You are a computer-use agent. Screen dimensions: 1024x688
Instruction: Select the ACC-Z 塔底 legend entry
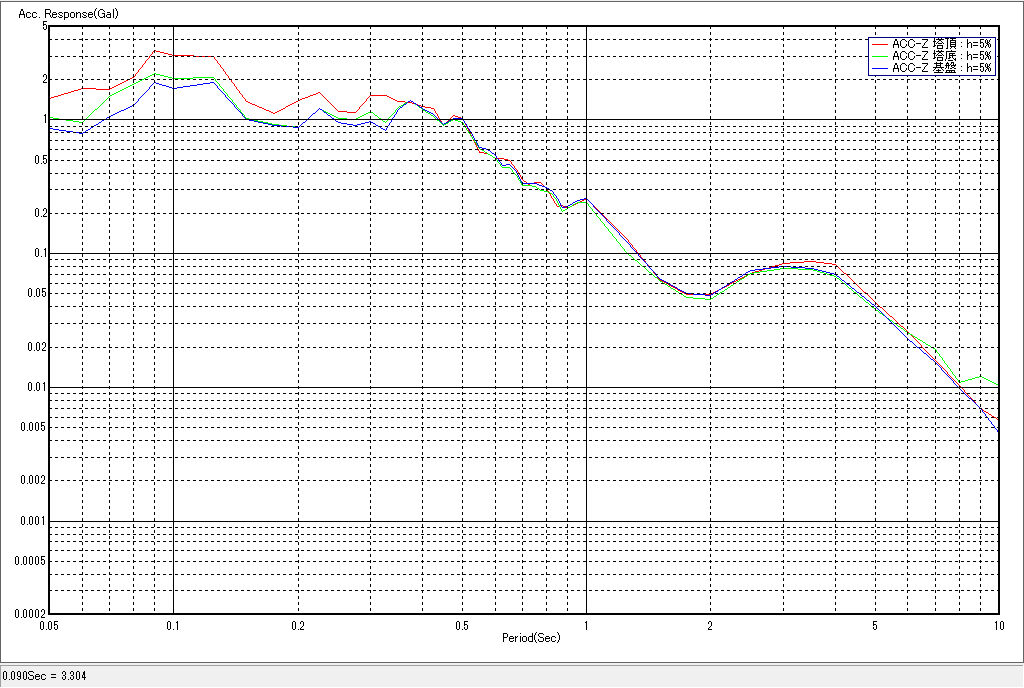pos(941,56)
